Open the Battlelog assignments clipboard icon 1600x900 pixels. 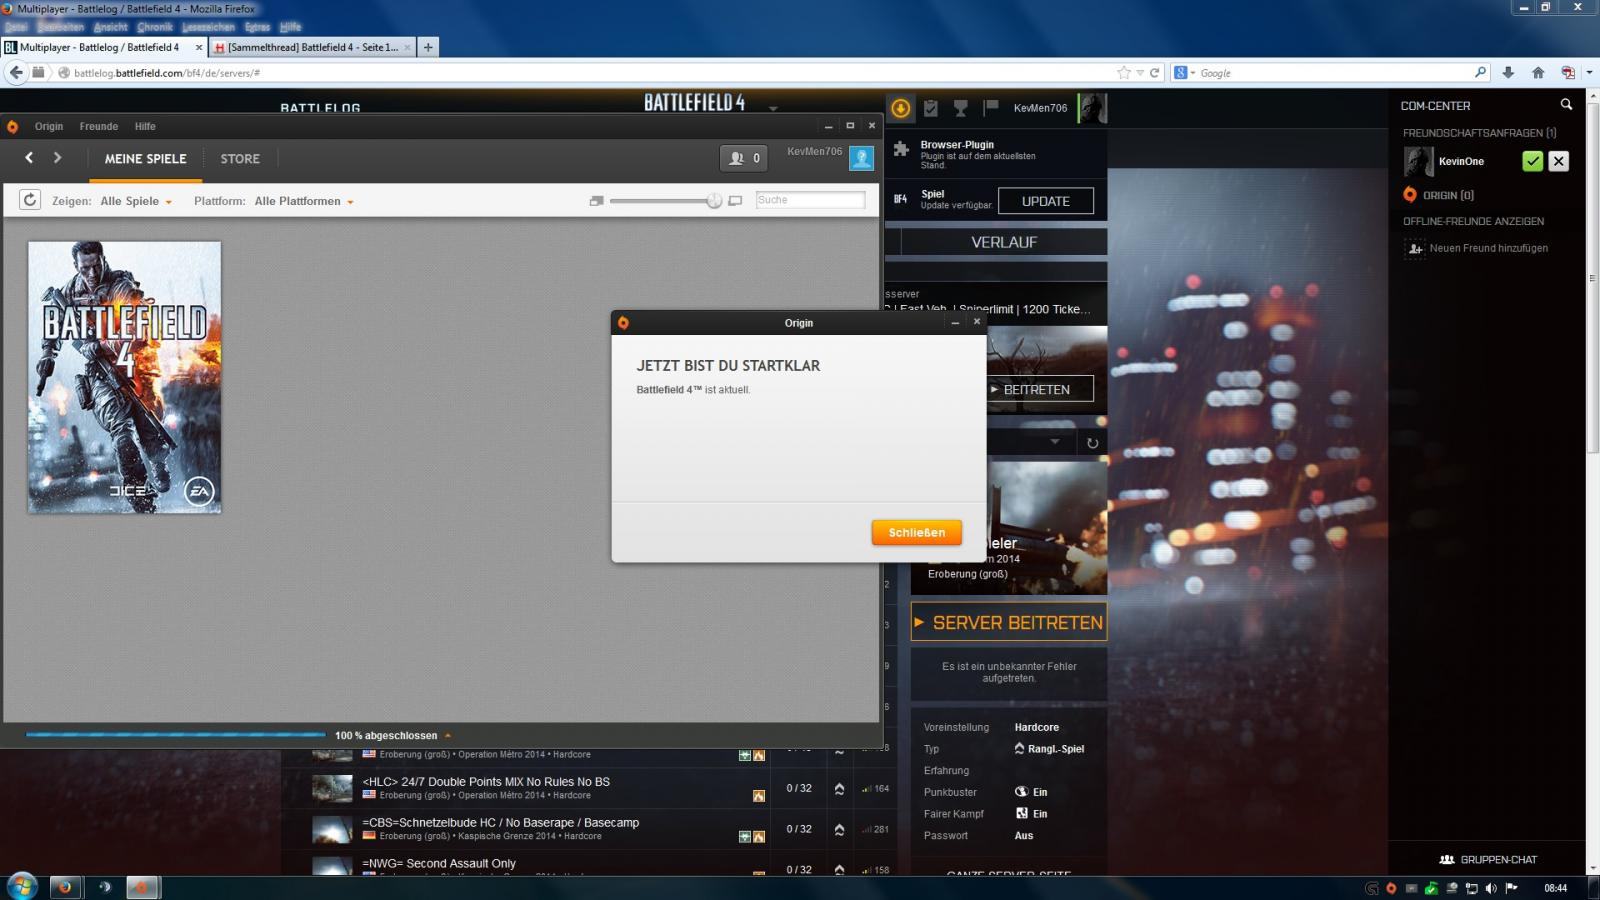(x=931, y=108)
